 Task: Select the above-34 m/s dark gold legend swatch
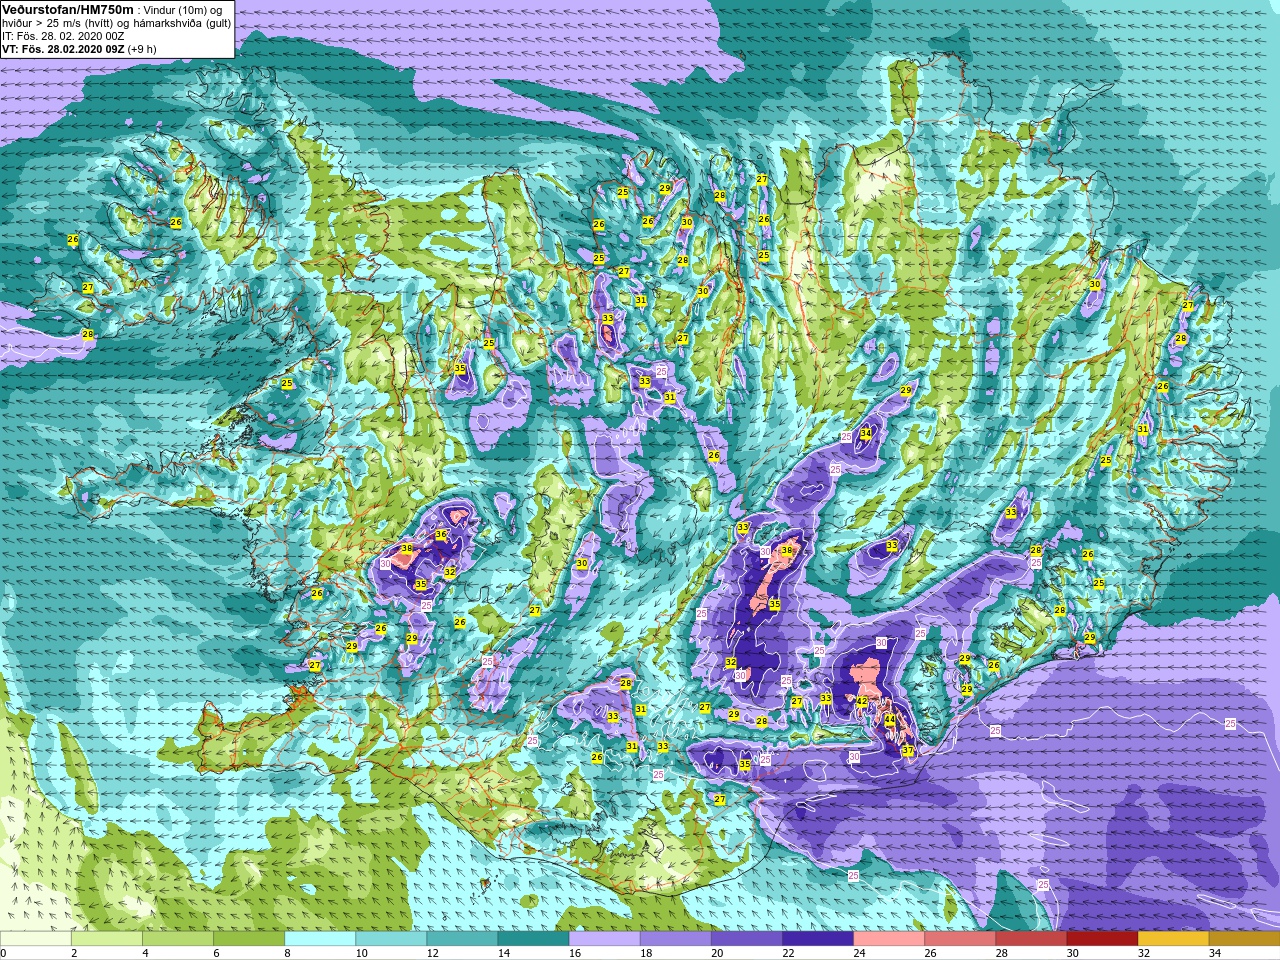point(1244,939)
